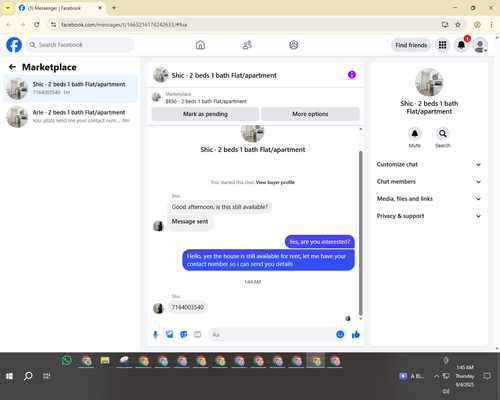Viewport: 500px width, 400px height.
Task: Open Windows Start menu
Action: click(9, 376)
